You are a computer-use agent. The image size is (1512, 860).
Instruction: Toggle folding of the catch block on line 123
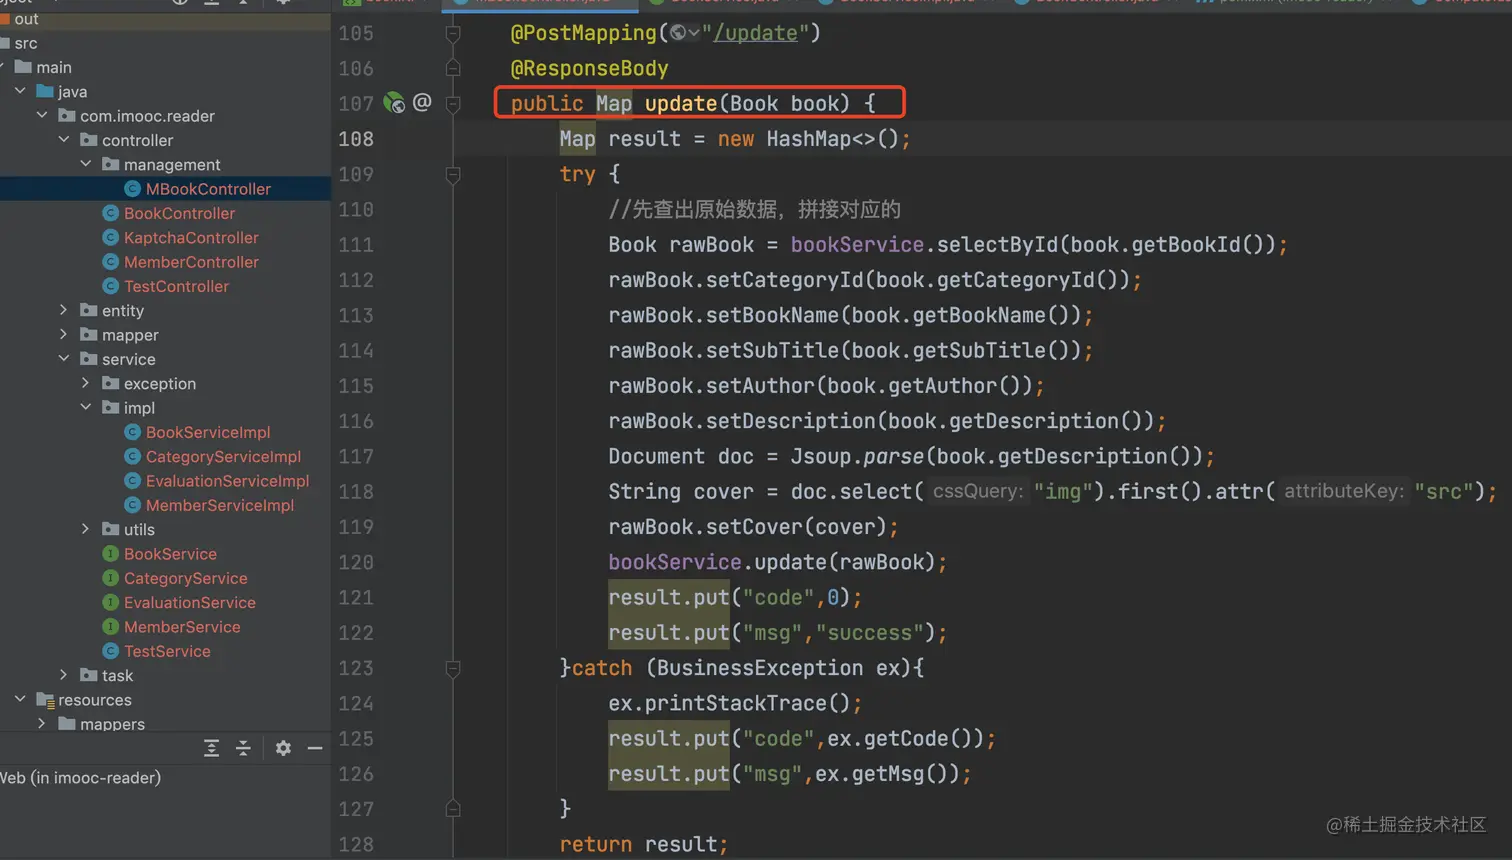click(453, 668)
